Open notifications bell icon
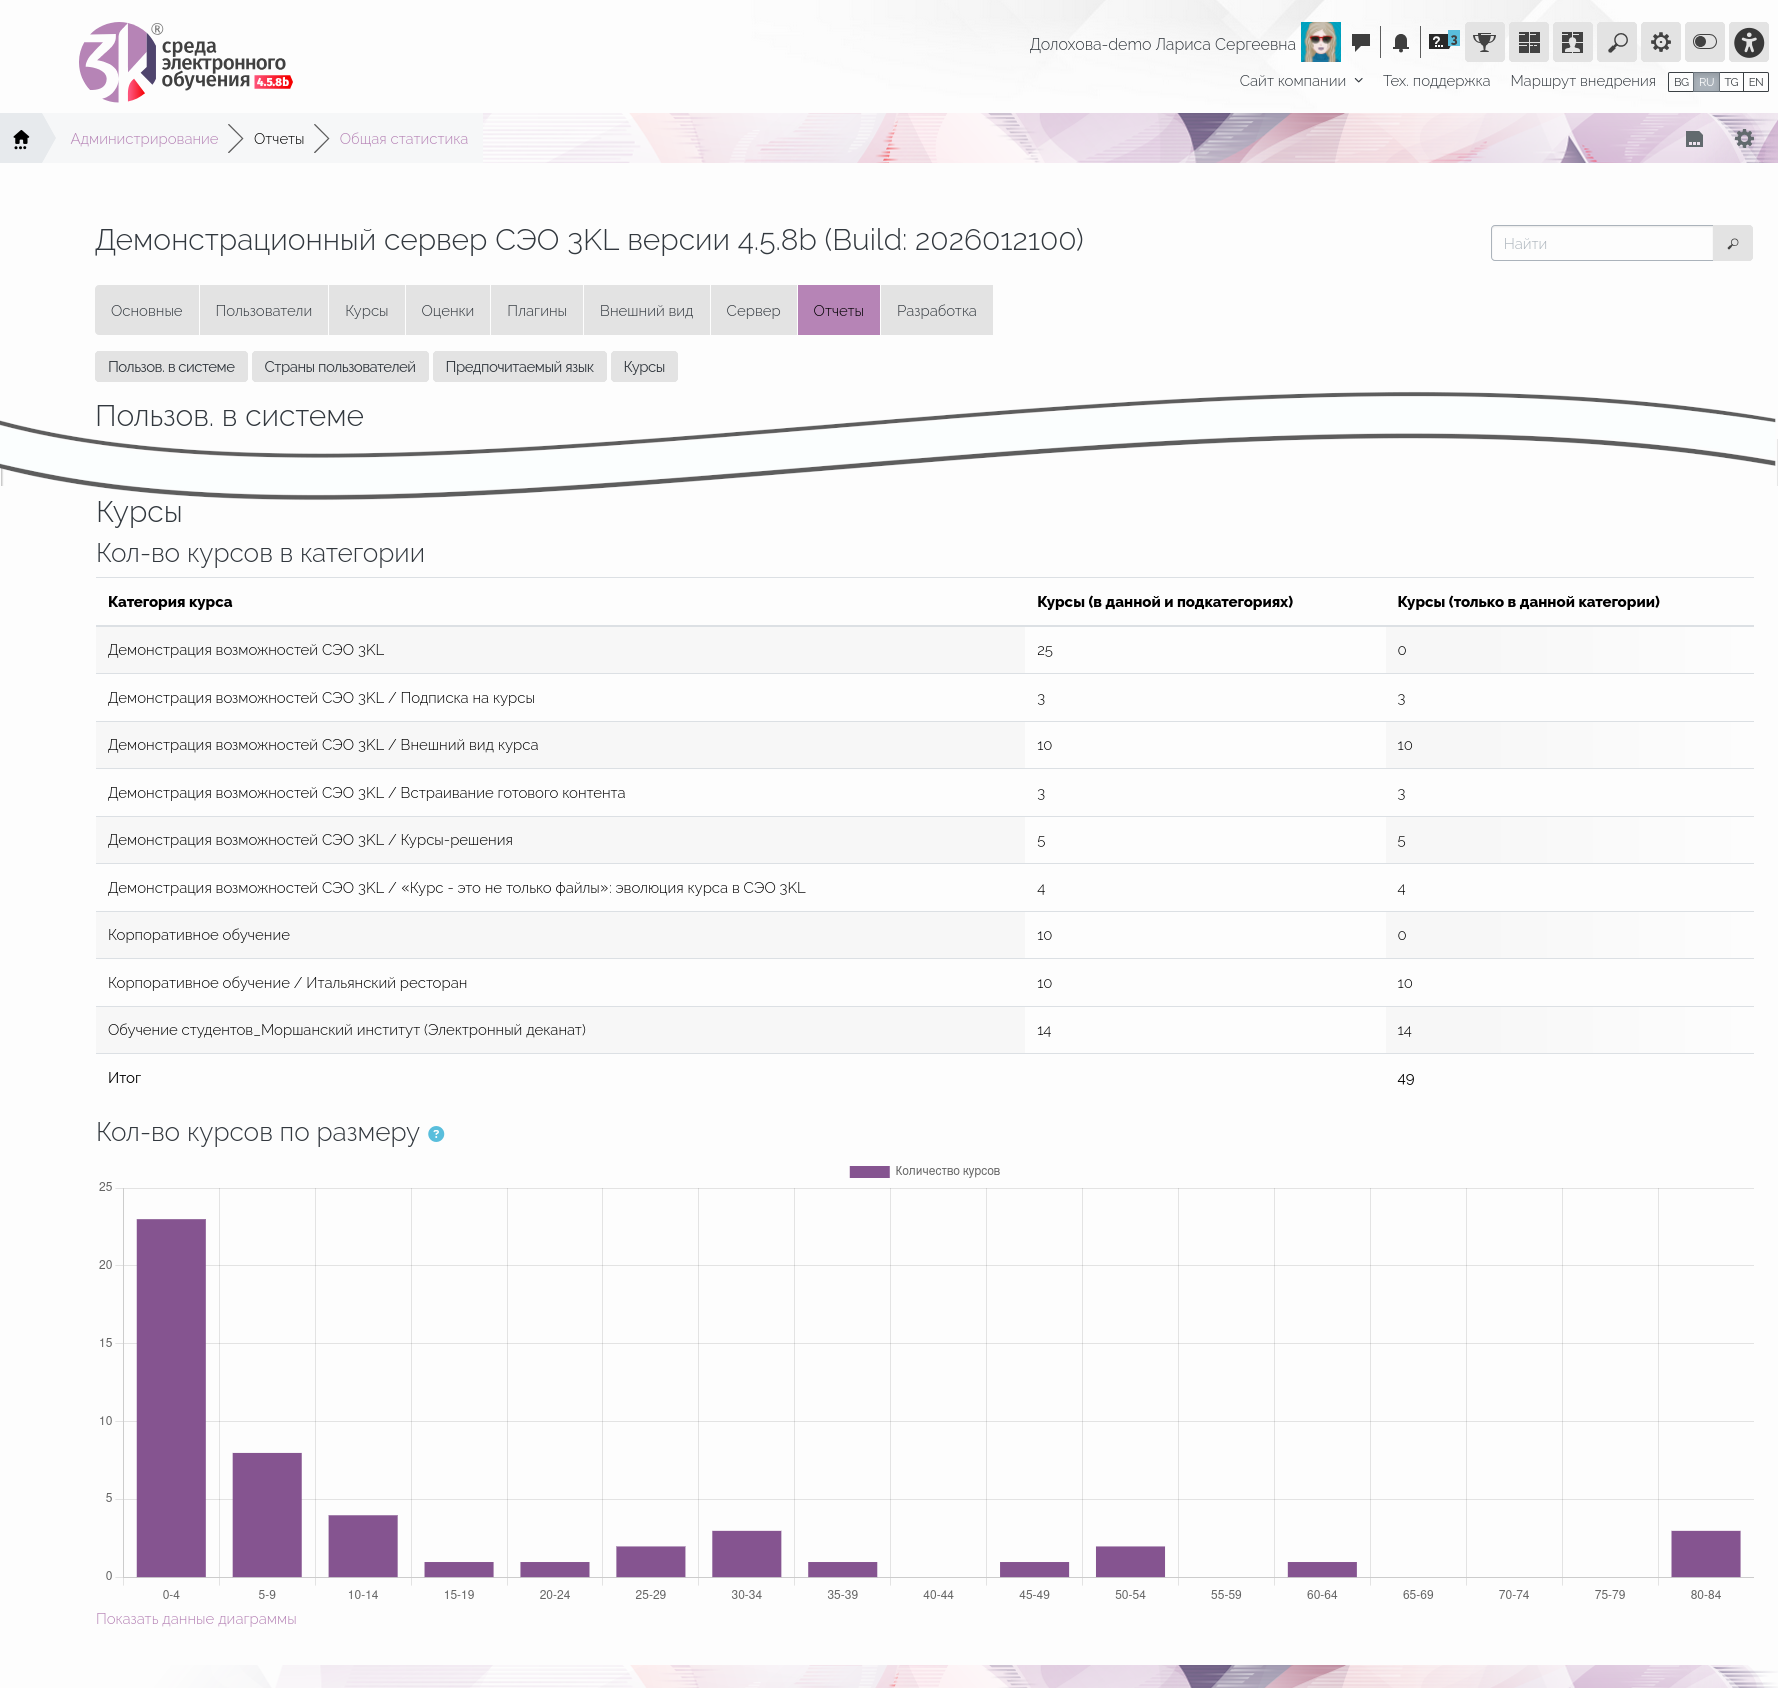1778x1688 pixels. pyautogui.click(x=1401, y=42)
